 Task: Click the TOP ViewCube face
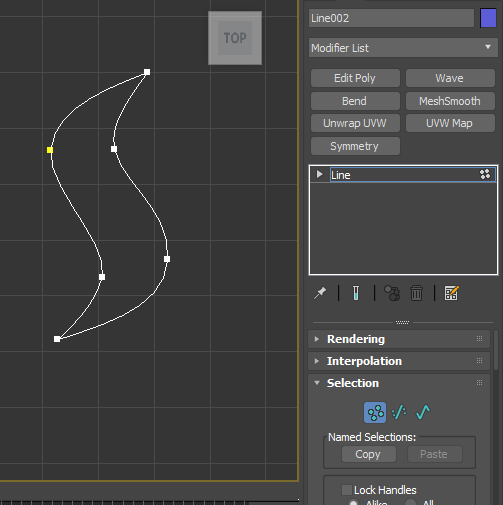tap(235, 38)
